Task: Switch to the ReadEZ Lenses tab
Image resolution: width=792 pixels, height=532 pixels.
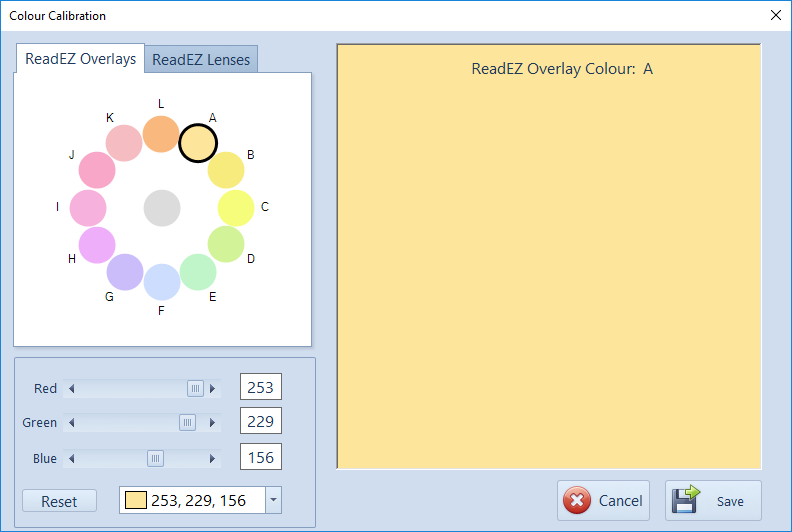Action: pyautogui.click(x=203, y=60)
